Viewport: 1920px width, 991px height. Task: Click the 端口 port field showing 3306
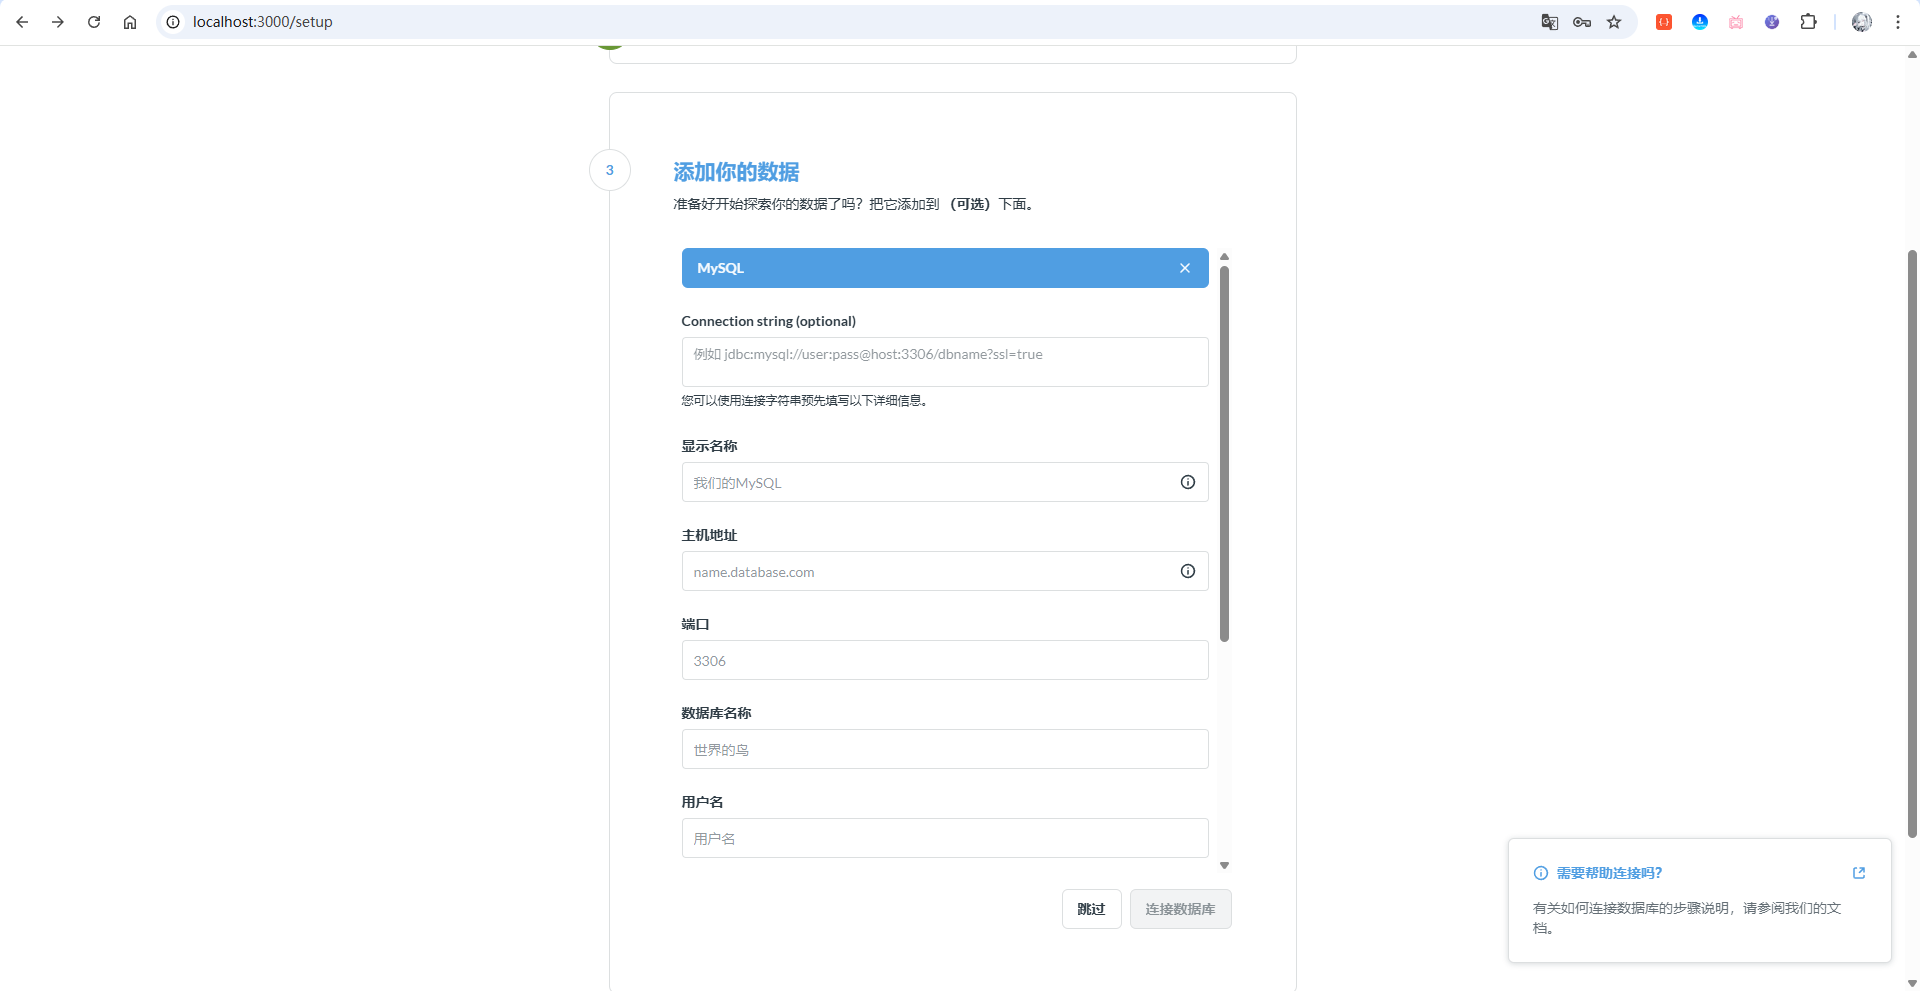tap(944, 660)
